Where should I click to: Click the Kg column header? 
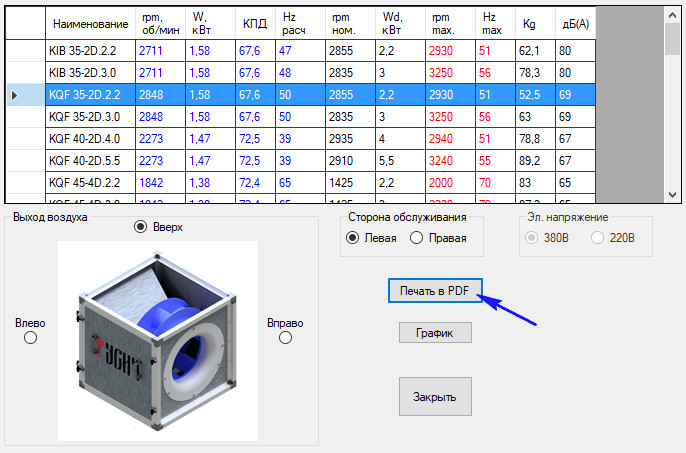(536, 24)
